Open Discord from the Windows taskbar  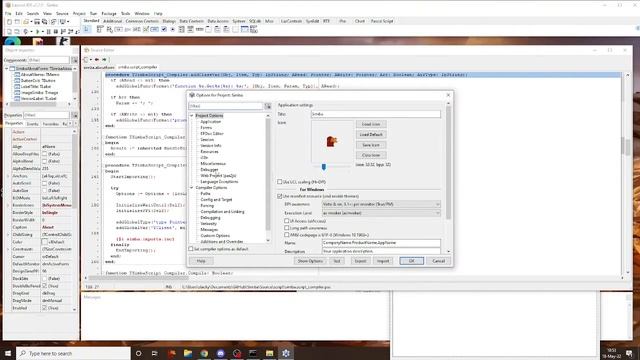220,353
